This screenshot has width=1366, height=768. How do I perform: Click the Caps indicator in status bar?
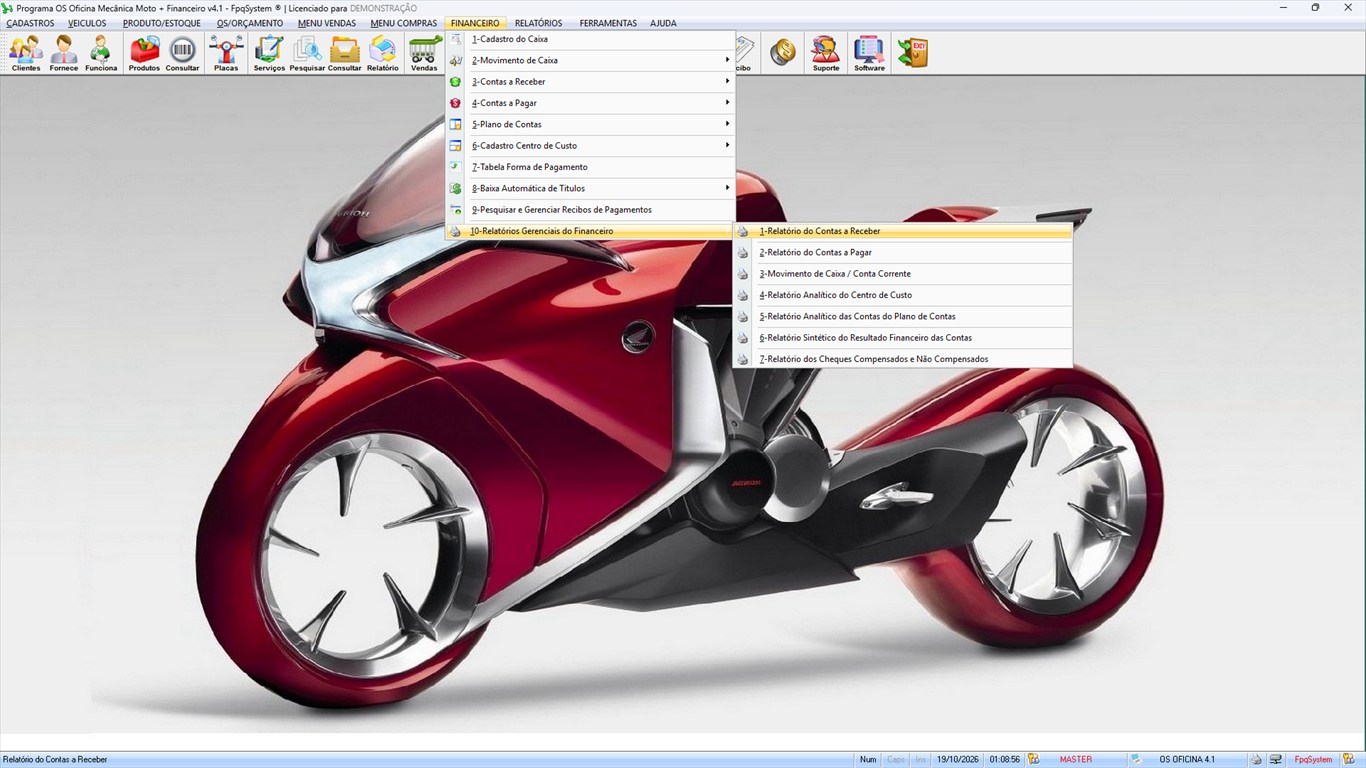pos(896,759)
